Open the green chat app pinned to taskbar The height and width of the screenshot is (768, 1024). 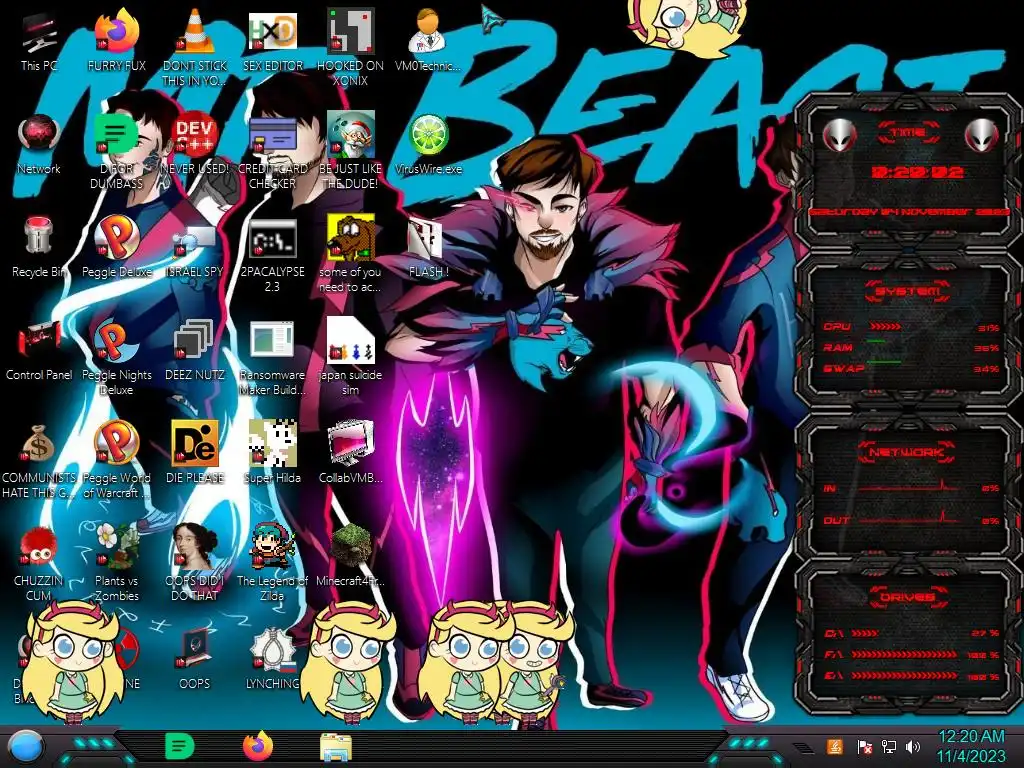point(180,746)
